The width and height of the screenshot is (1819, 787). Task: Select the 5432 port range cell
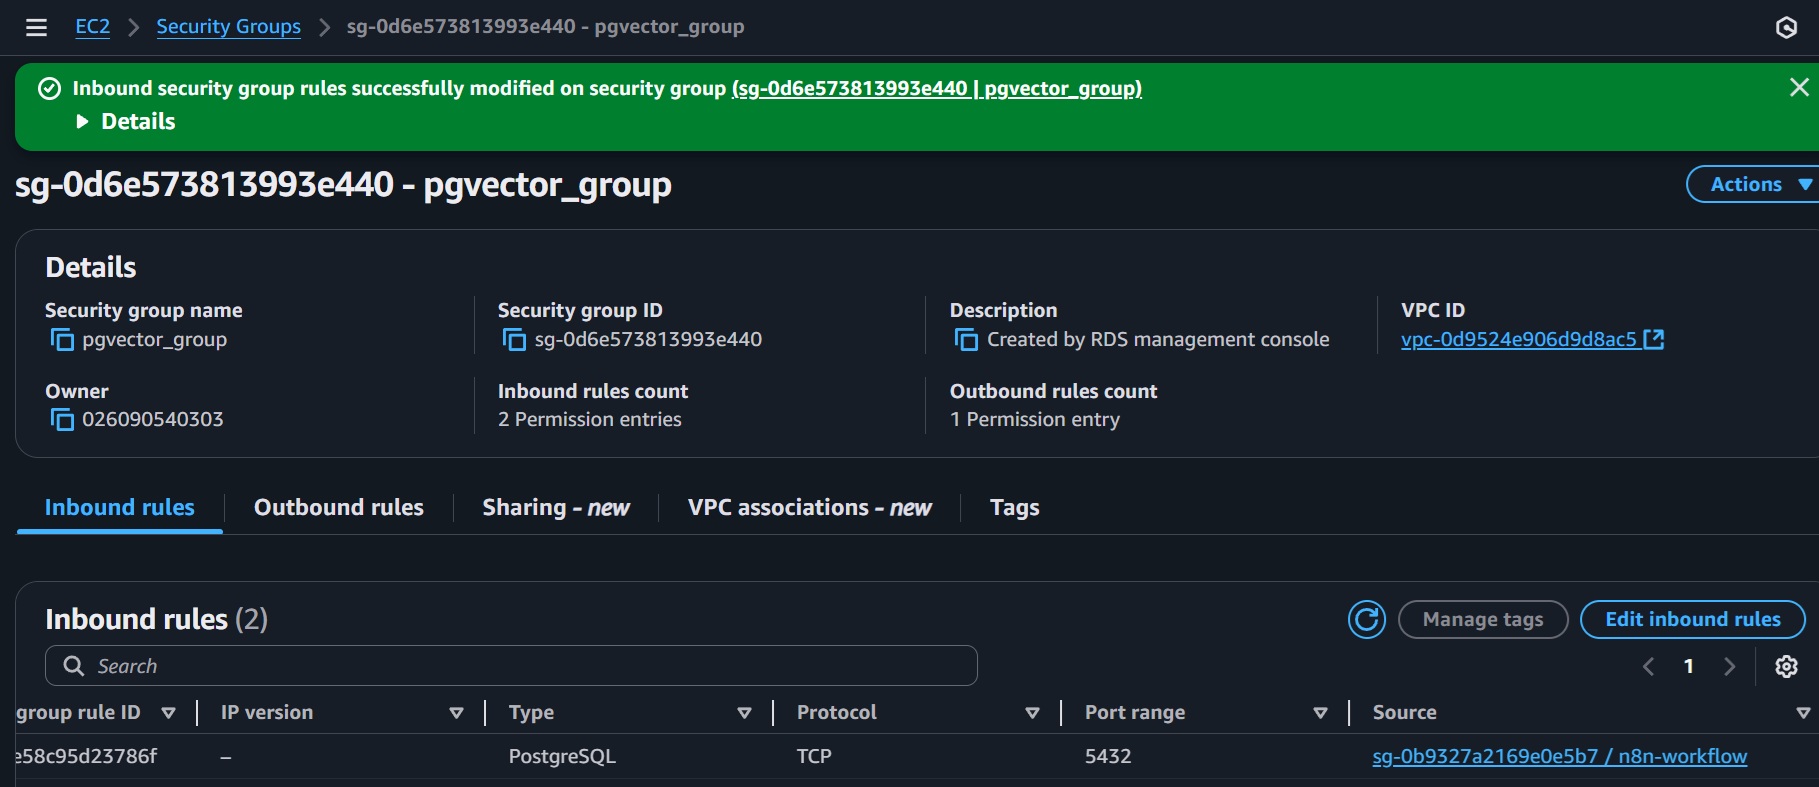[x=1108, y=757]
